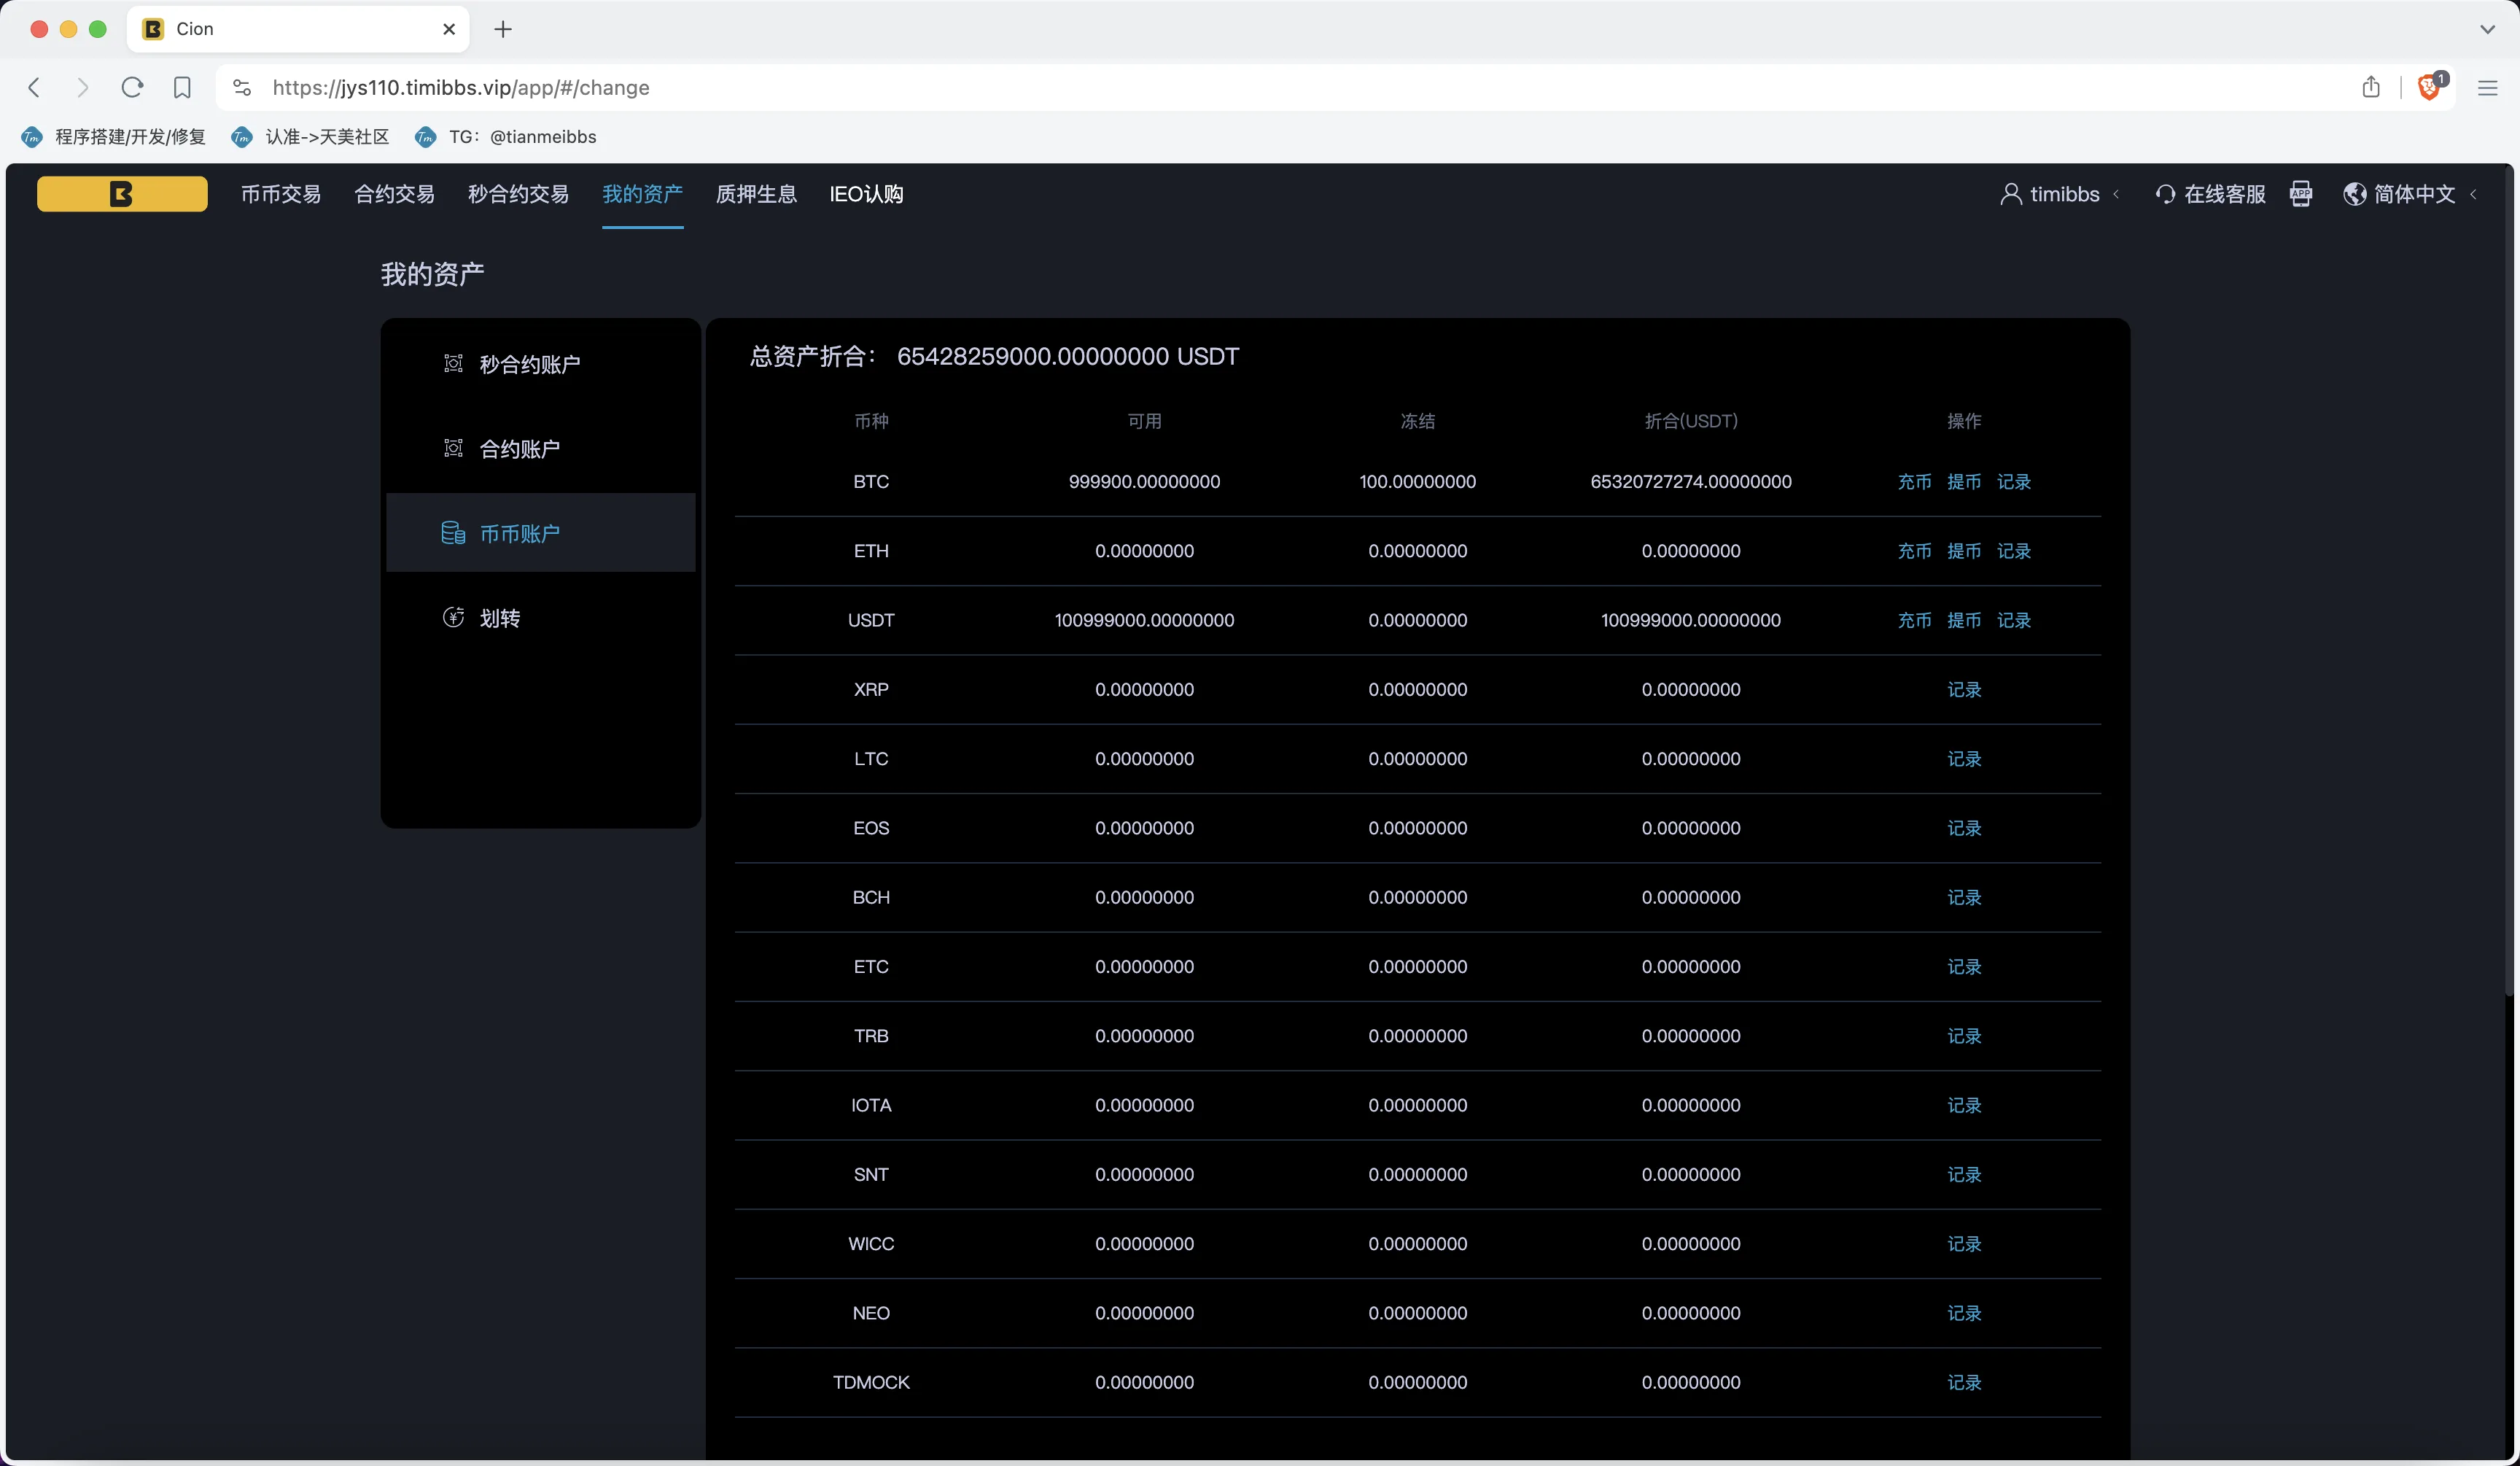Click the yellow B logo
The image size is (2520, 1466).
(122, 194)
